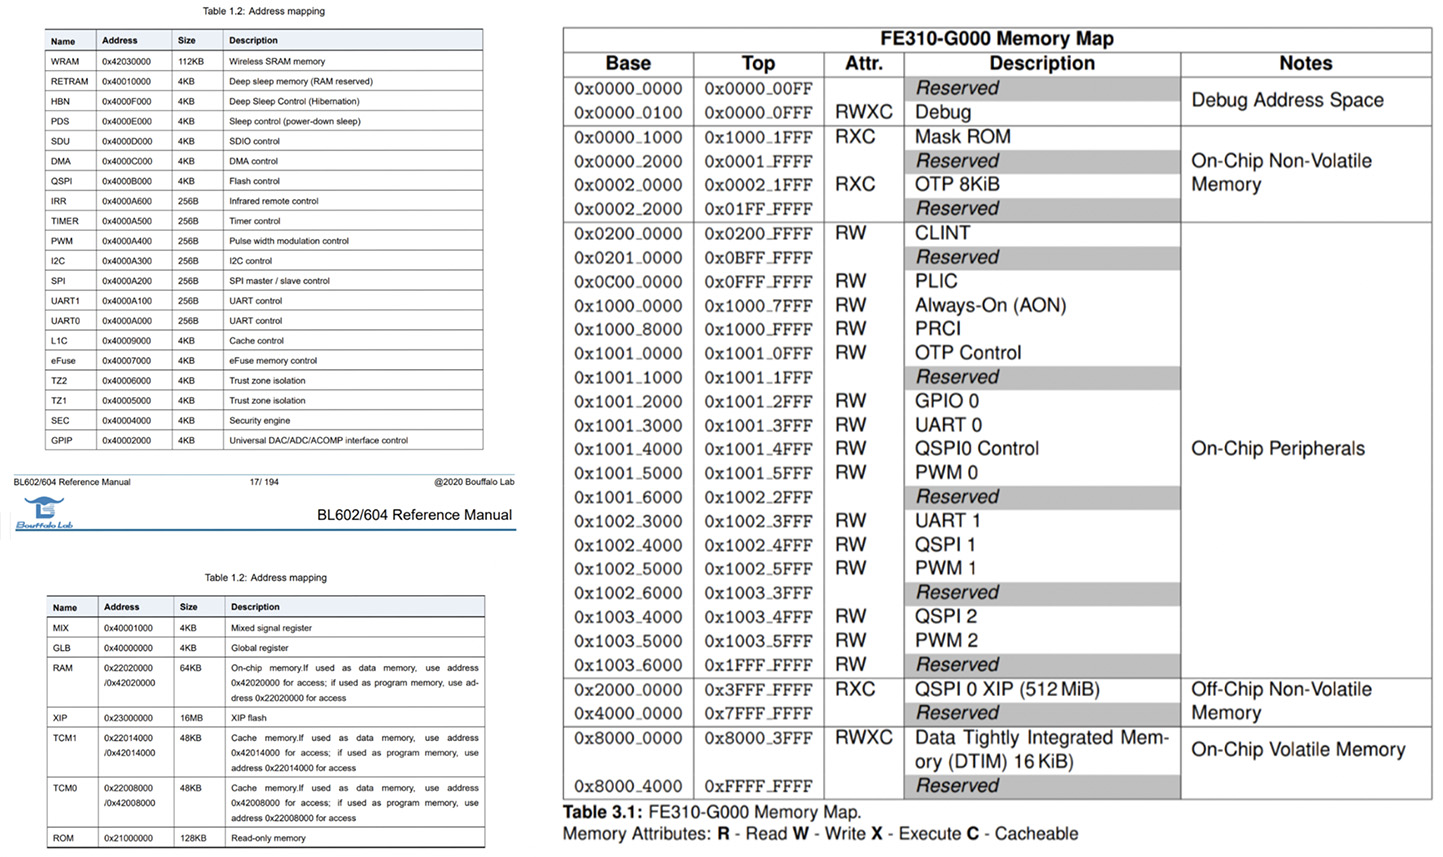Select the Base column header
Screen dimensions: 1443x857
pyautogui.click(x=628, y=63)
